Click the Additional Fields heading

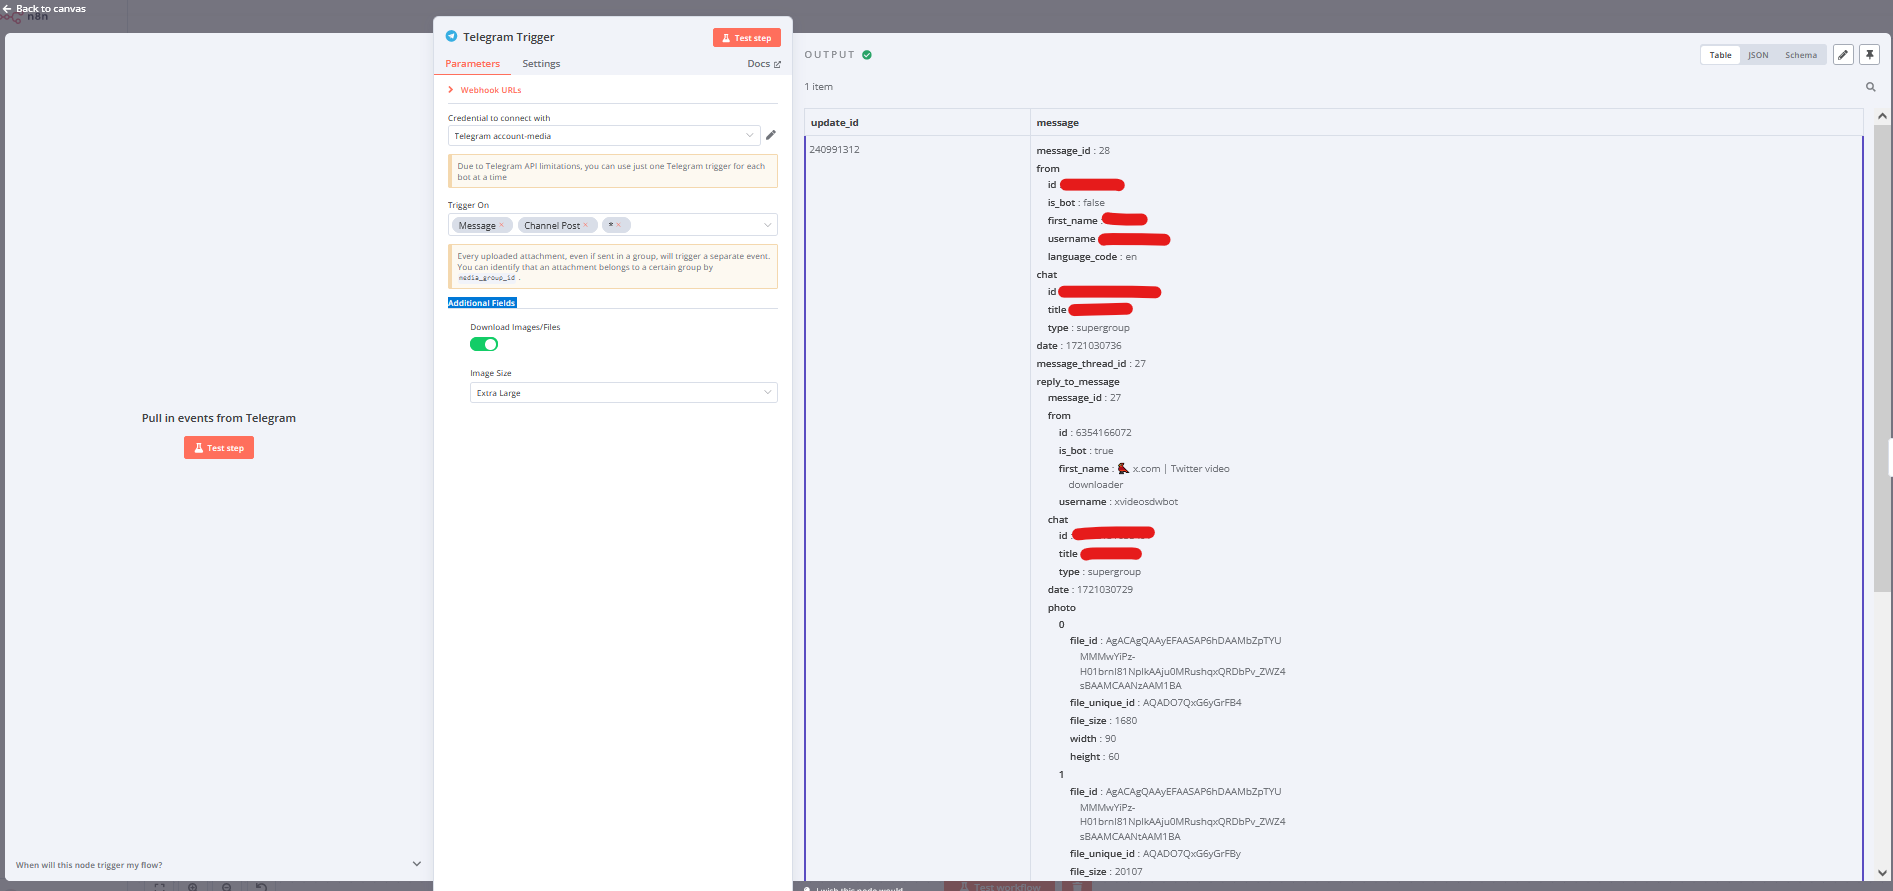point(482,303)
